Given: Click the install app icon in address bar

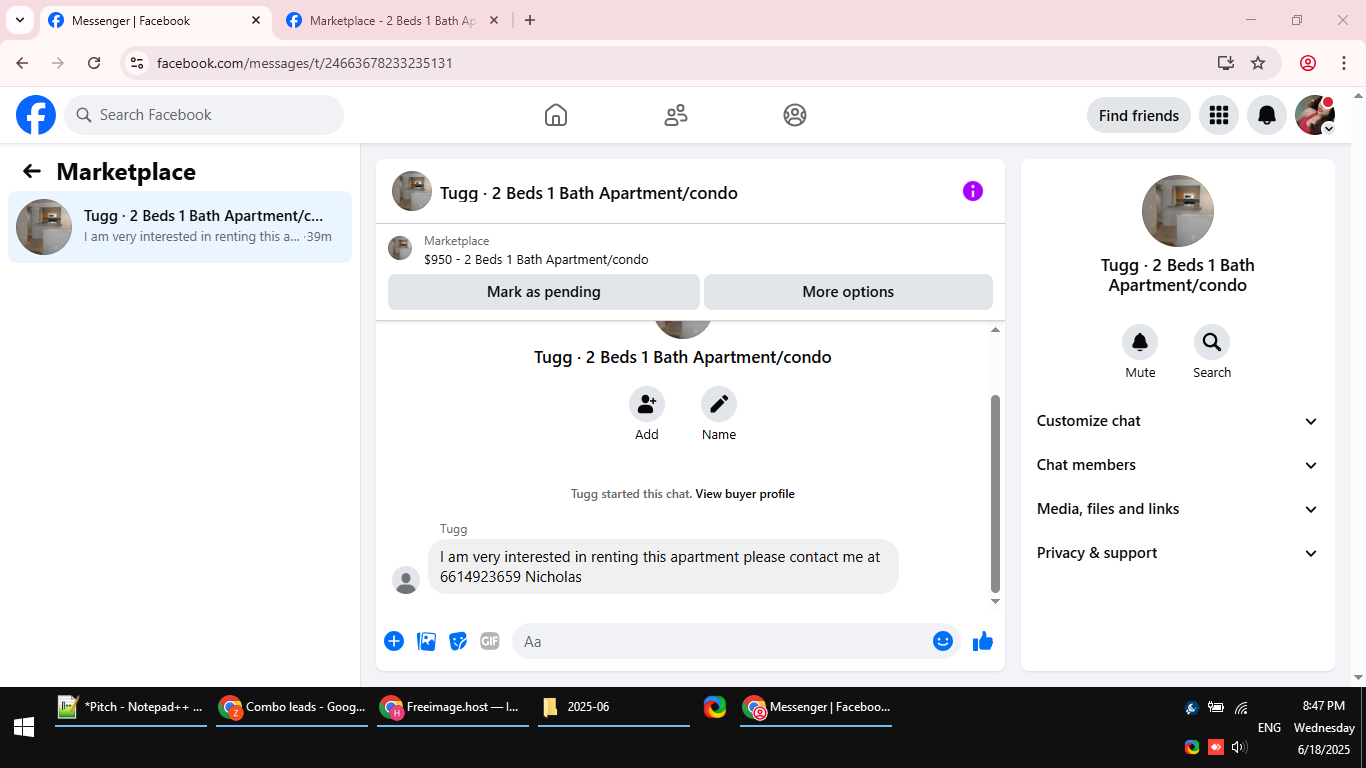Looking at the screenshot, I should (1226, 63).
